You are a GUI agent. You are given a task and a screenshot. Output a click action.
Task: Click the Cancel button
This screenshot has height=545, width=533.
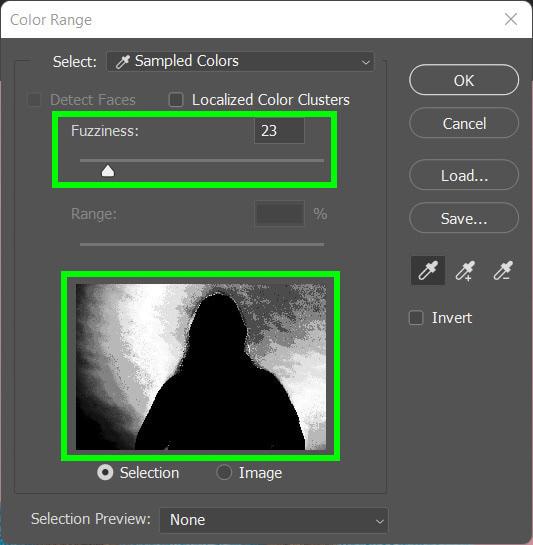[x=464, y=123]
